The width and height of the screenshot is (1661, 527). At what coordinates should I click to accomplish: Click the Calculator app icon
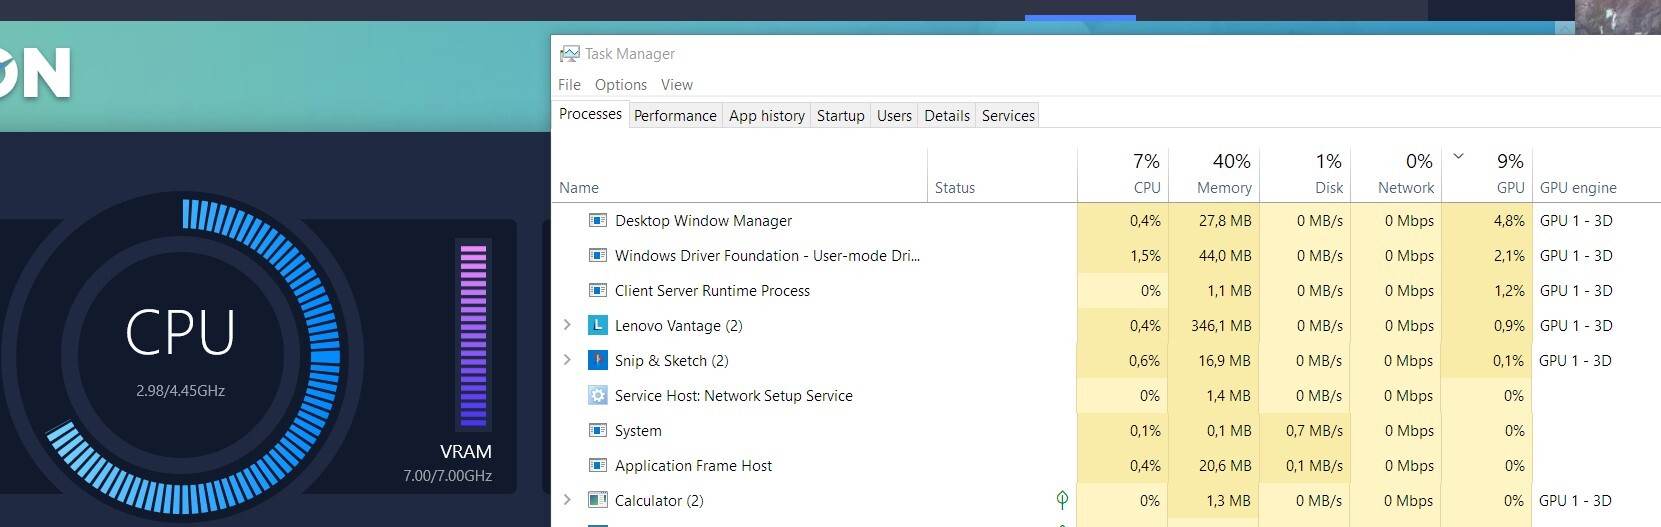tap(598, 500)
